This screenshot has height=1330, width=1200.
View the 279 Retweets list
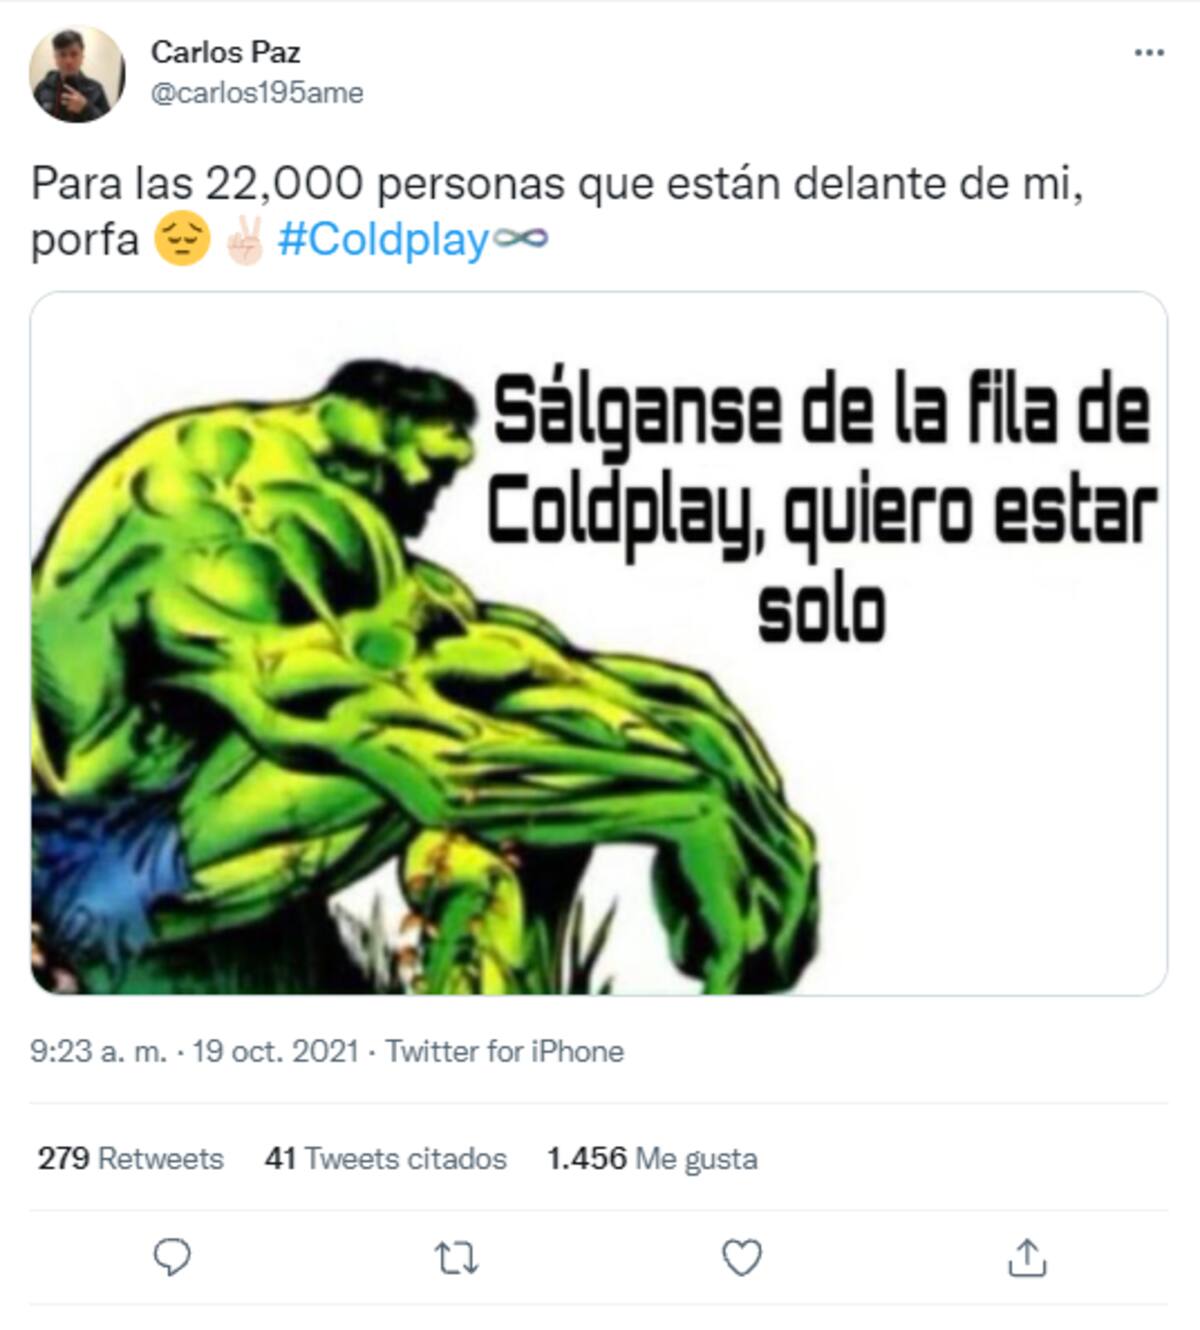[131, 1158]
